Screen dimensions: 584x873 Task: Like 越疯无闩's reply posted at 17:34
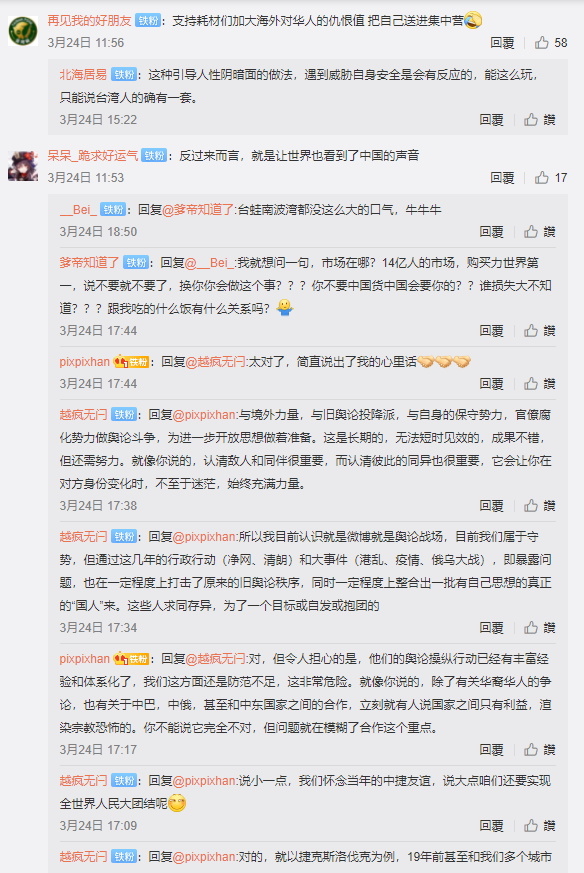pyautogui.click(x=539, y=627)
